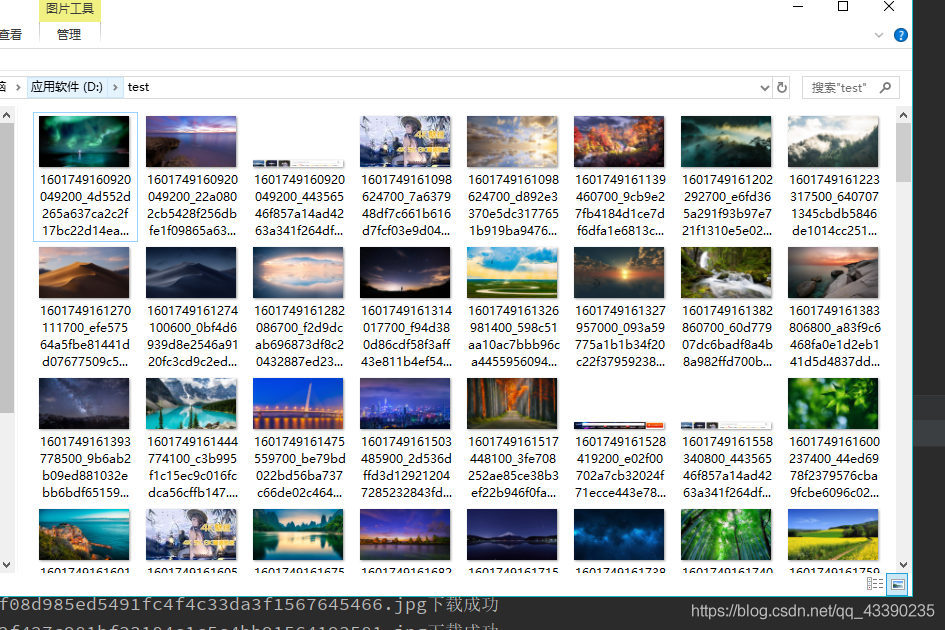The width and height of the screenshot is (945, 630).
Task: Select anime girl thumbnail 1601749161605
Action: pyautogui.click(x=191, y=534)
